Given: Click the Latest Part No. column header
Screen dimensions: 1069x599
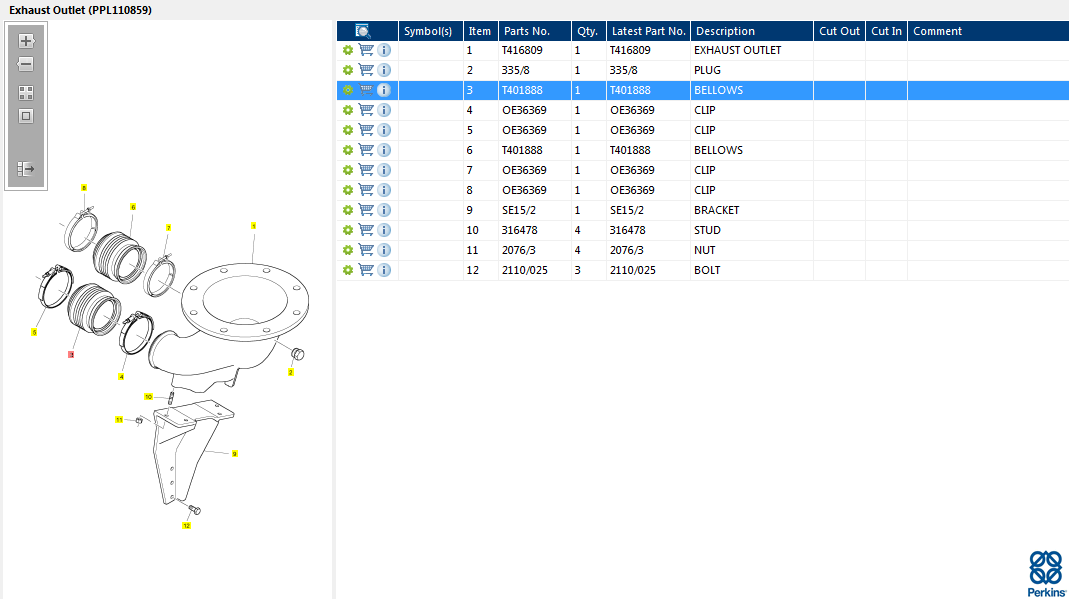Looking at the screenshot, I should 648,31.
